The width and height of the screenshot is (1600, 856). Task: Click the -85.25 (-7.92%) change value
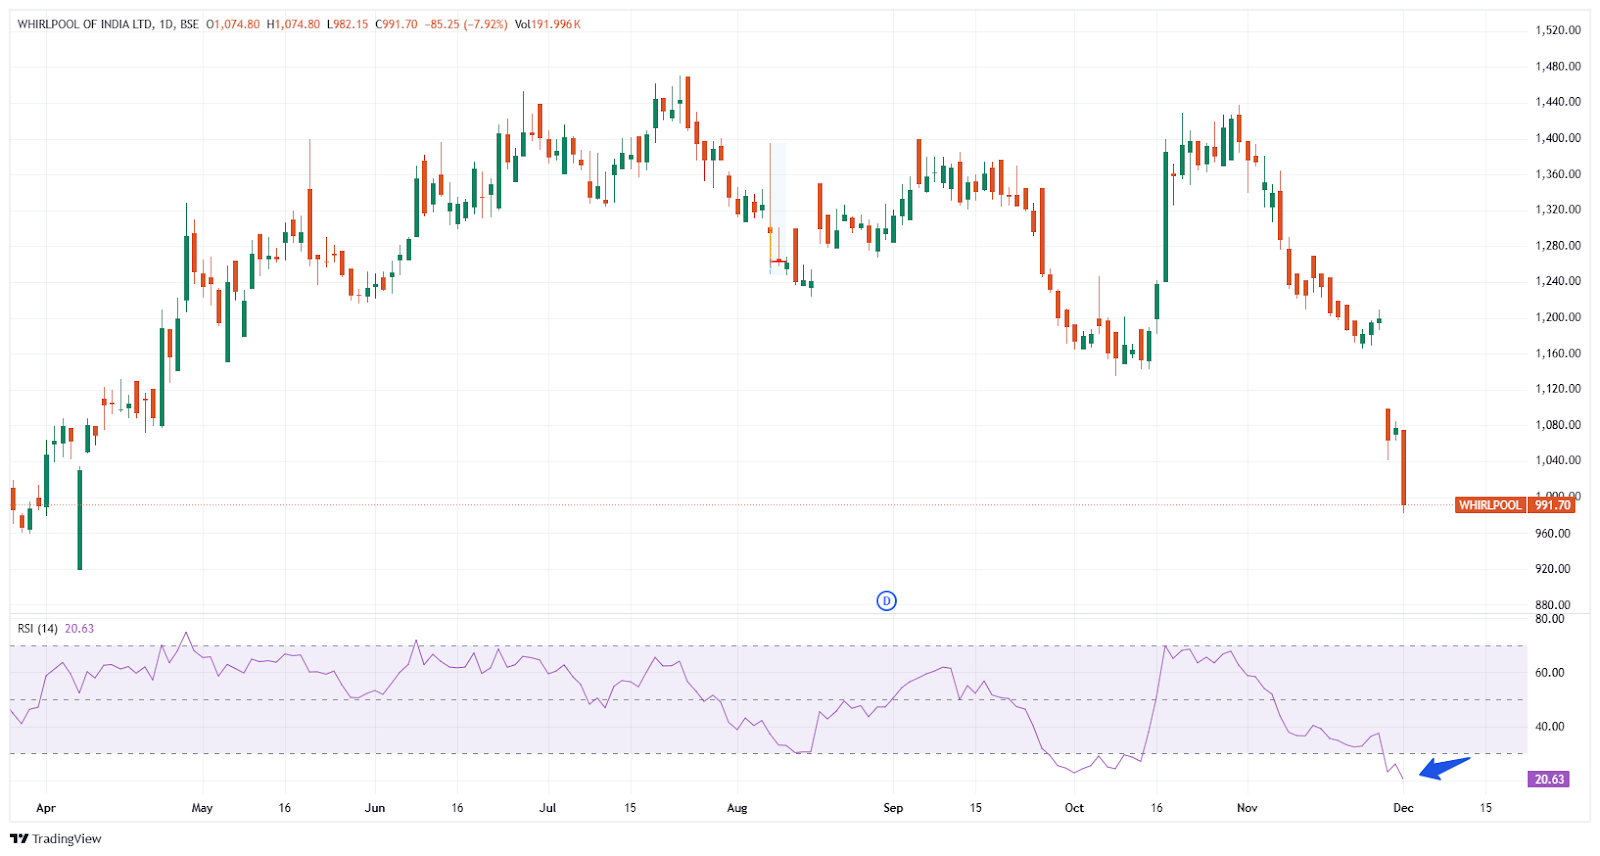[x=466, y=24]
